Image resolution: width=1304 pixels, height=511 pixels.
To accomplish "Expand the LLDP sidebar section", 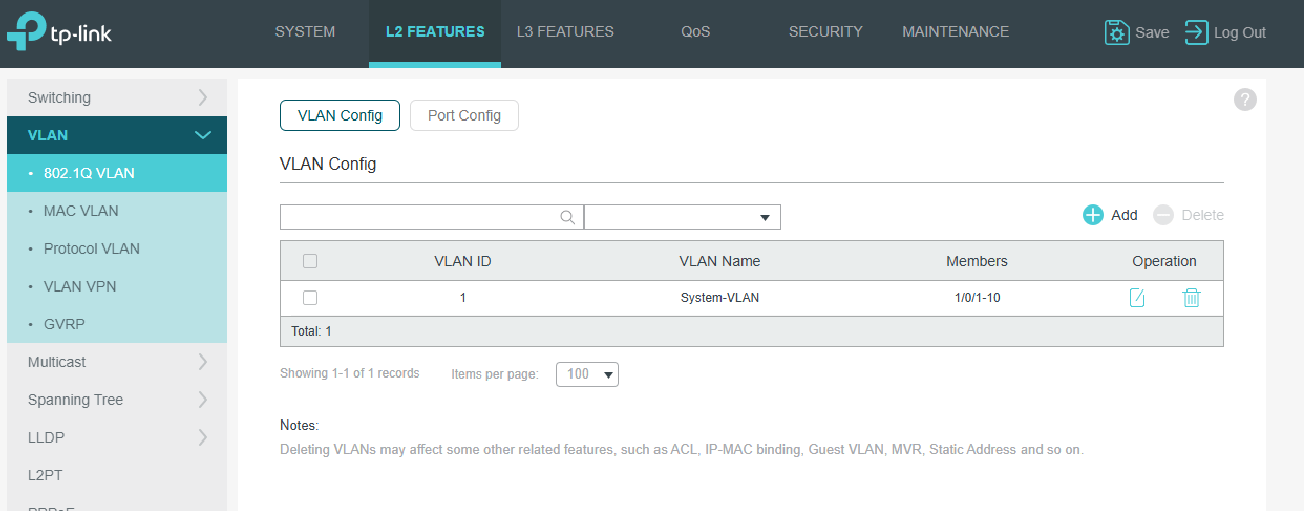I will tap(117, 438).
